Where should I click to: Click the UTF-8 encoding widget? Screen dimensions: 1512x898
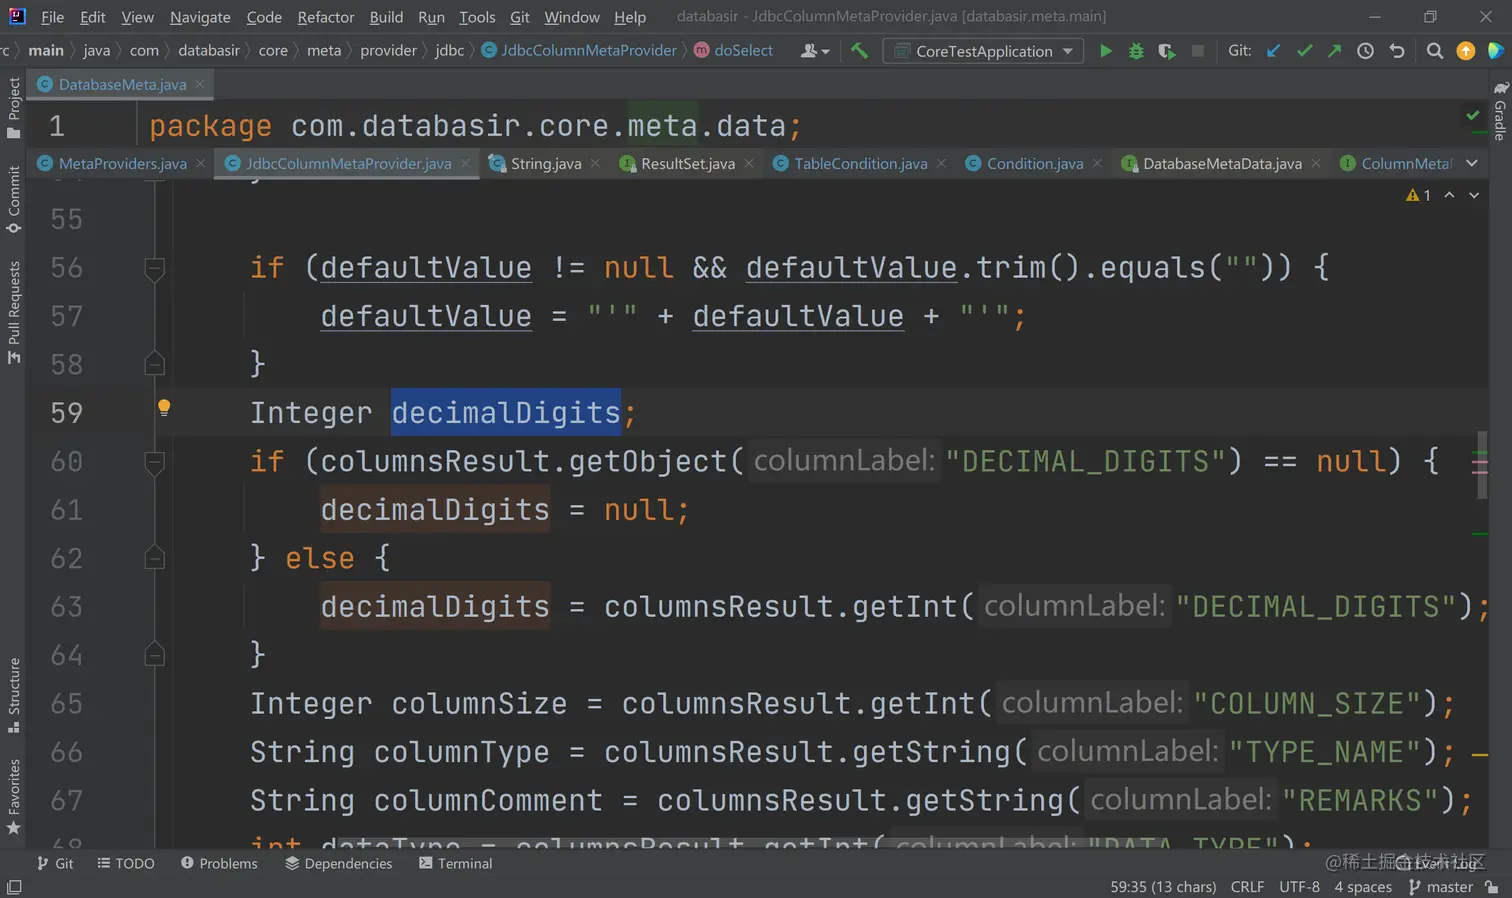pyautogui.click(x=1299, y=887)
